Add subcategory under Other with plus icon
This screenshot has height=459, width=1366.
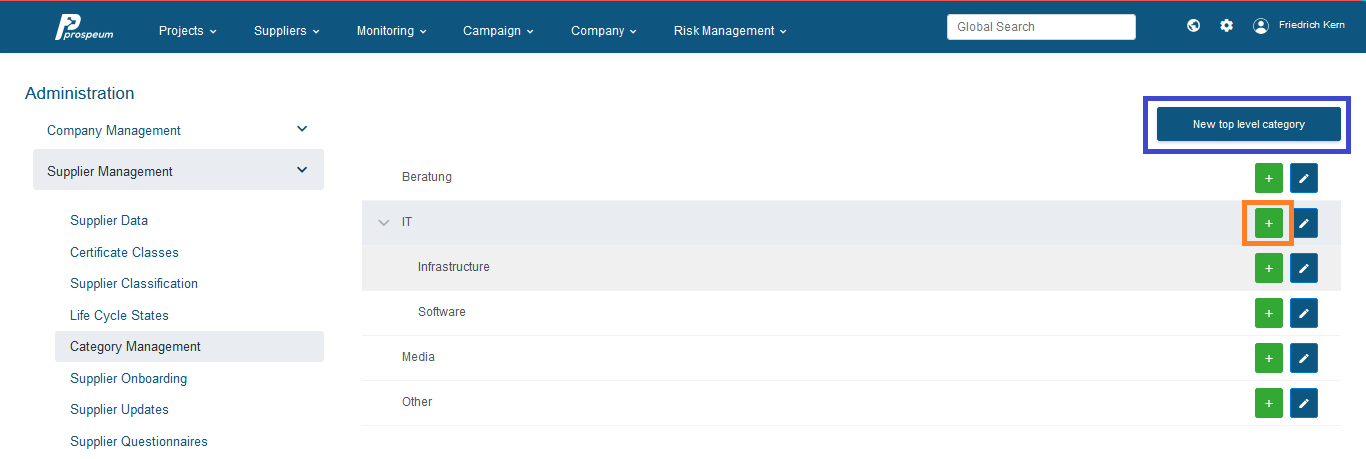point(1268,403)
